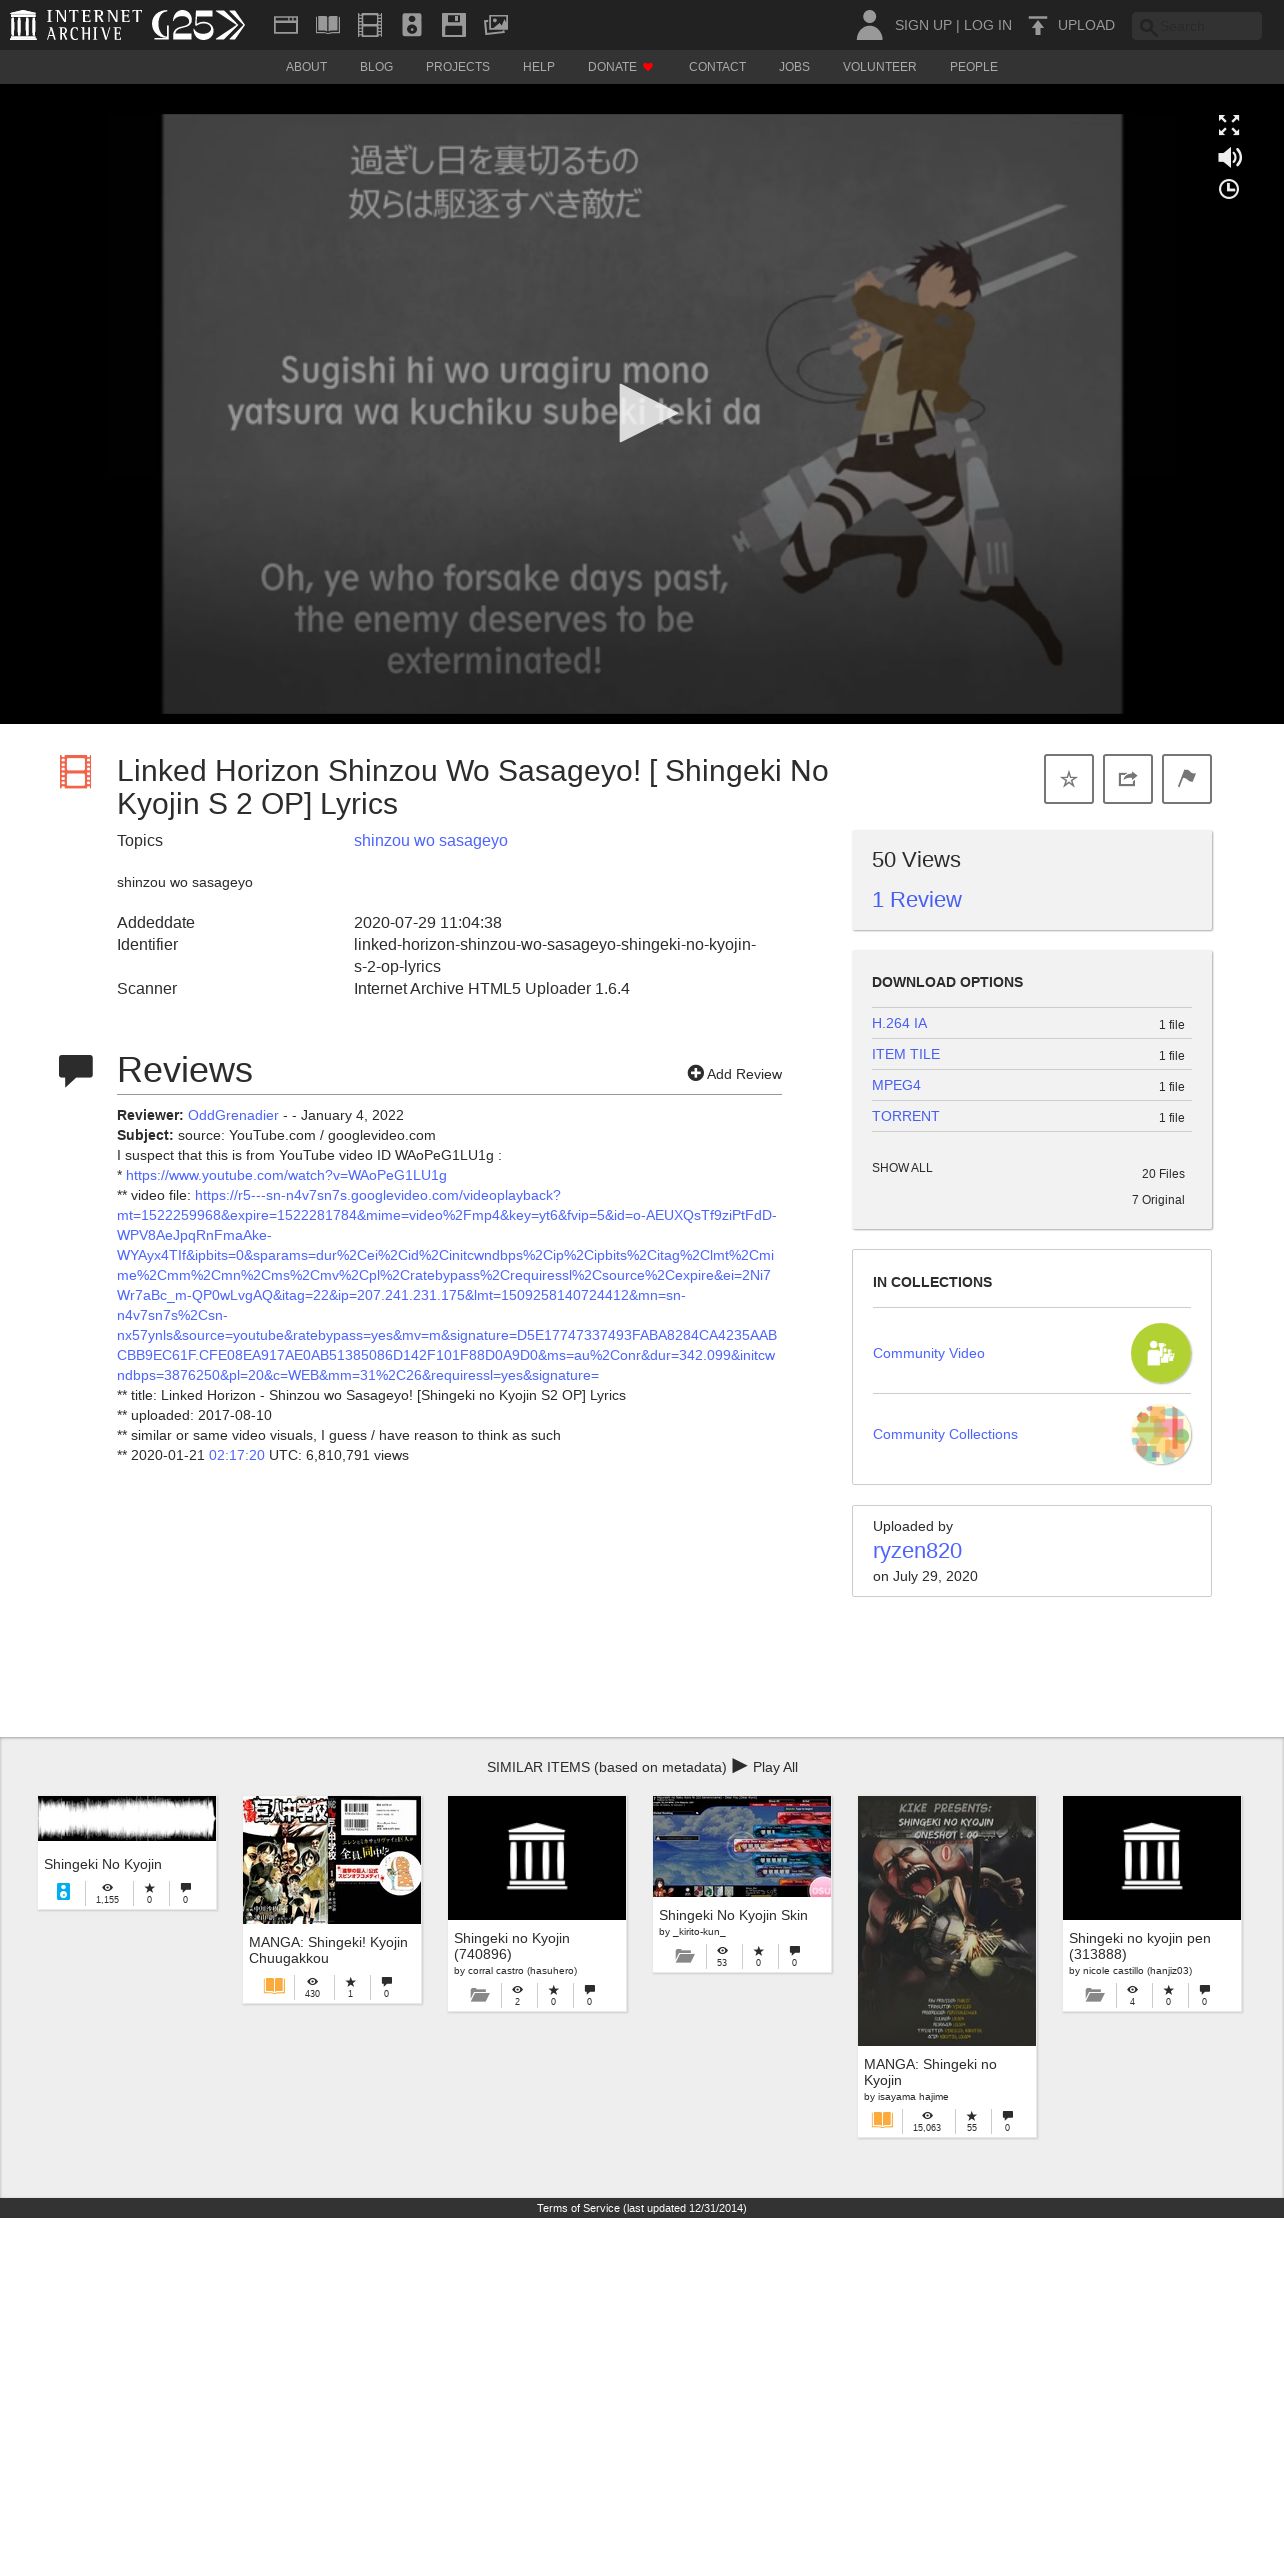Click the UPLOAD link text
Screen dimensions: 1284x2568
pyautogui.click(x=1086, y=25)
